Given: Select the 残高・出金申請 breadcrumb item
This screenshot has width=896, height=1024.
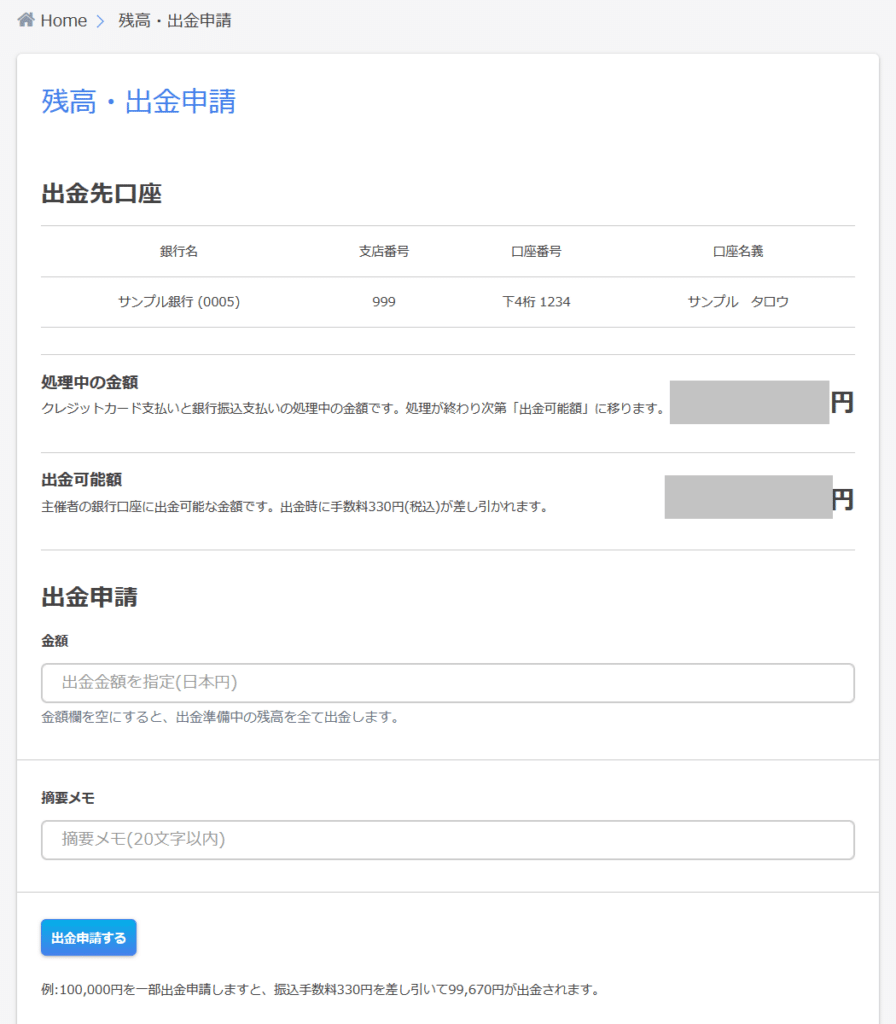Looking at the screenshot, I should [x=174, y=21].
